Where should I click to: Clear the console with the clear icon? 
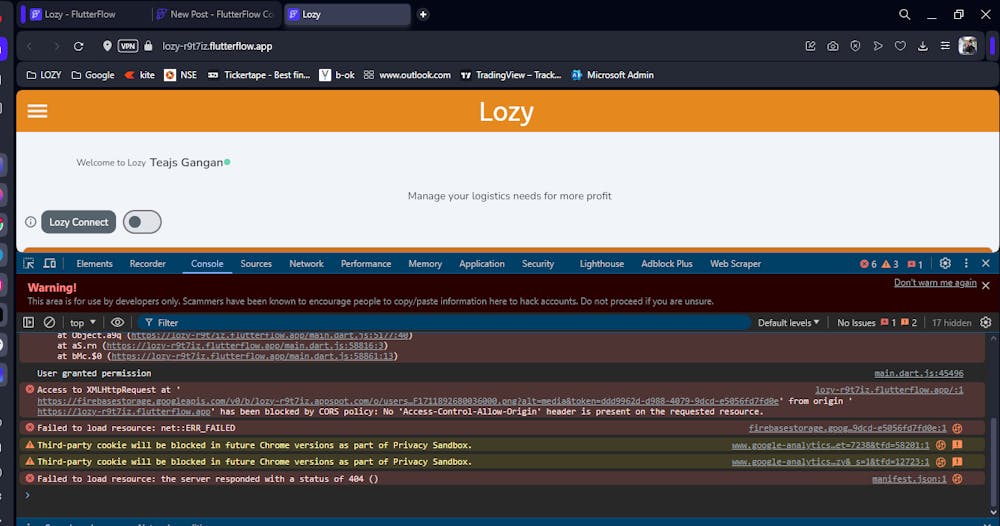click(x=49, y=323)
